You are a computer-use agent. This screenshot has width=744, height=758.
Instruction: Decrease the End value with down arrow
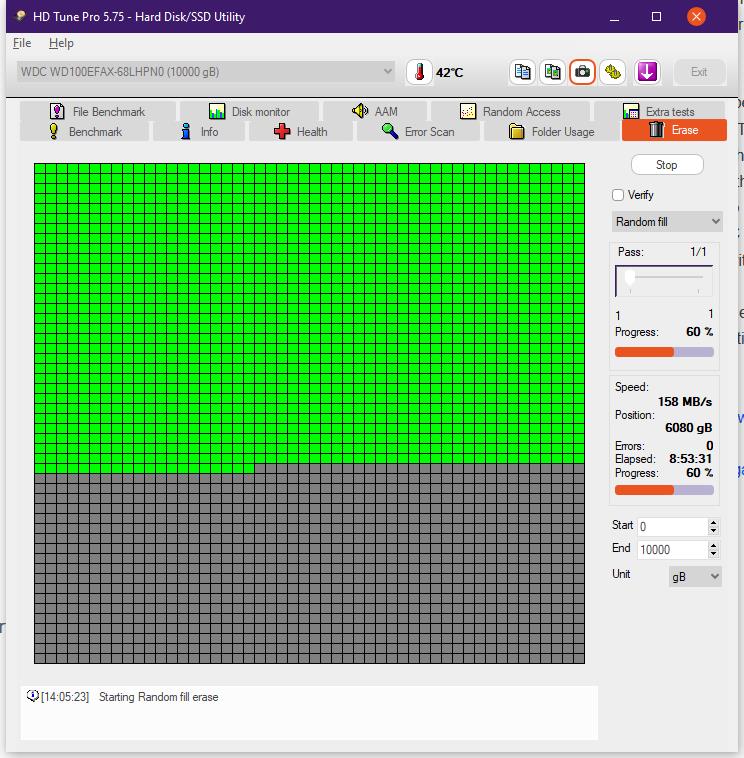coord(714,554)
